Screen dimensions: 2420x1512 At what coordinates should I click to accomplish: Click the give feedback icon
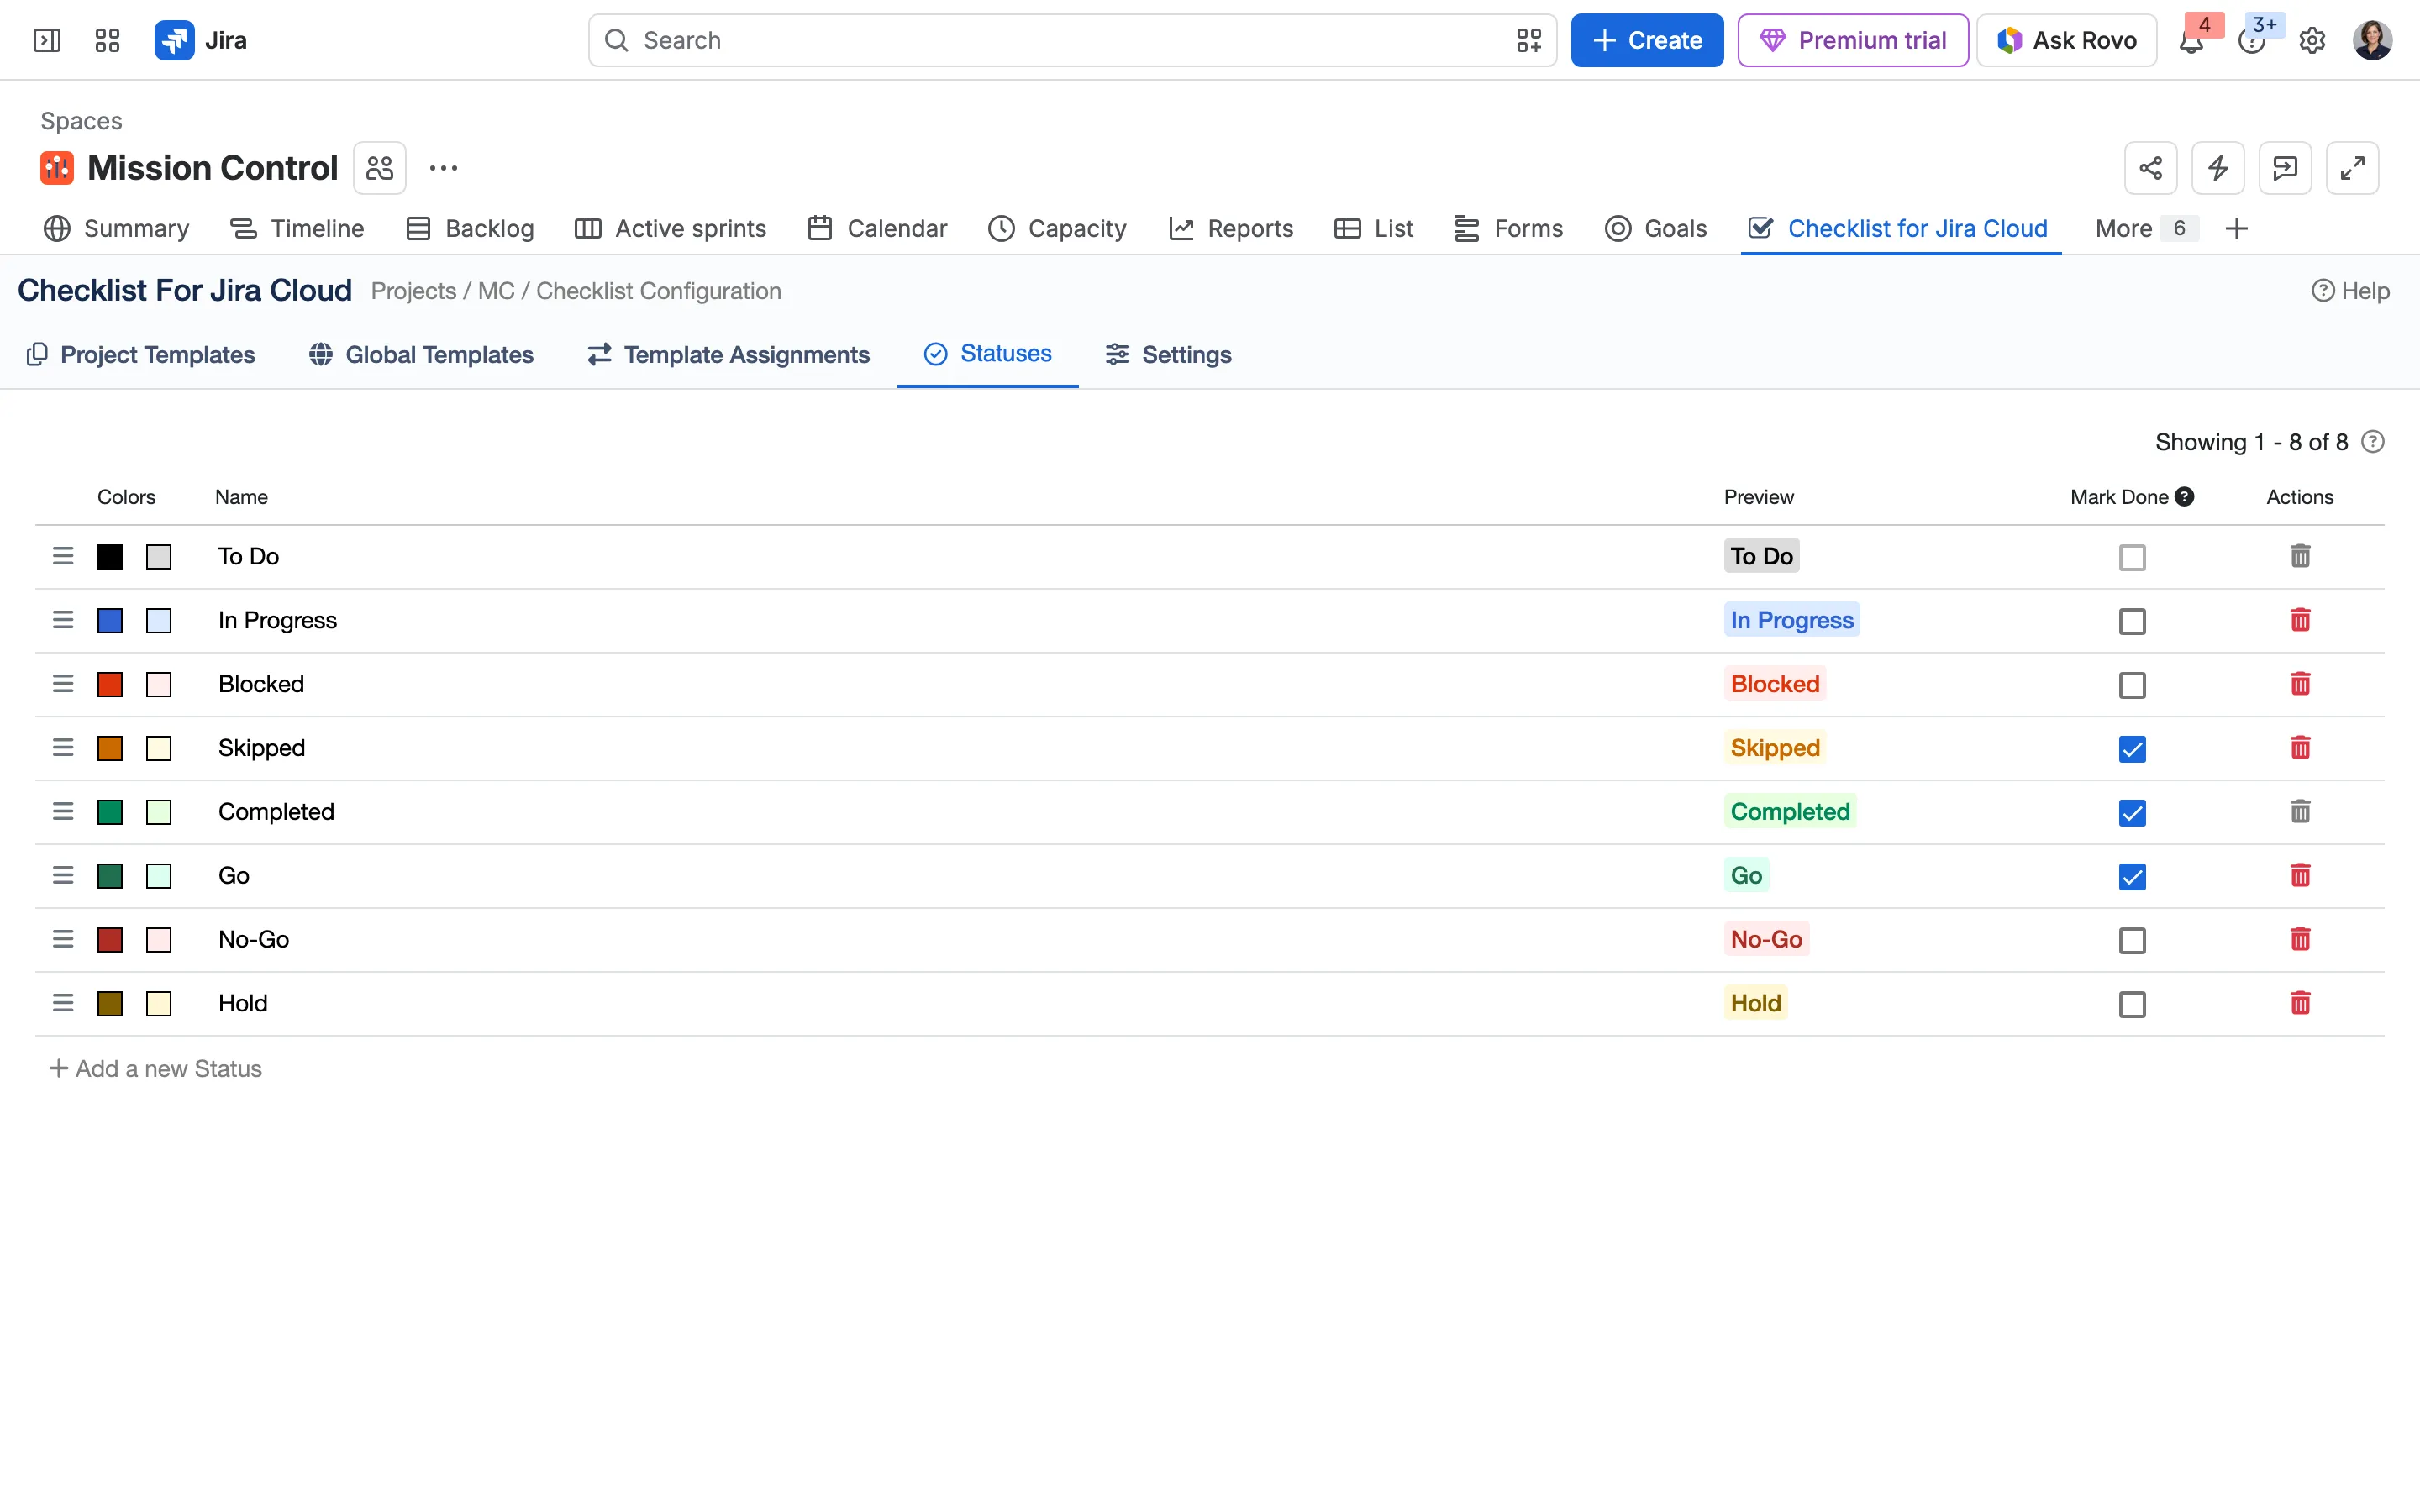pos(2285,168)
